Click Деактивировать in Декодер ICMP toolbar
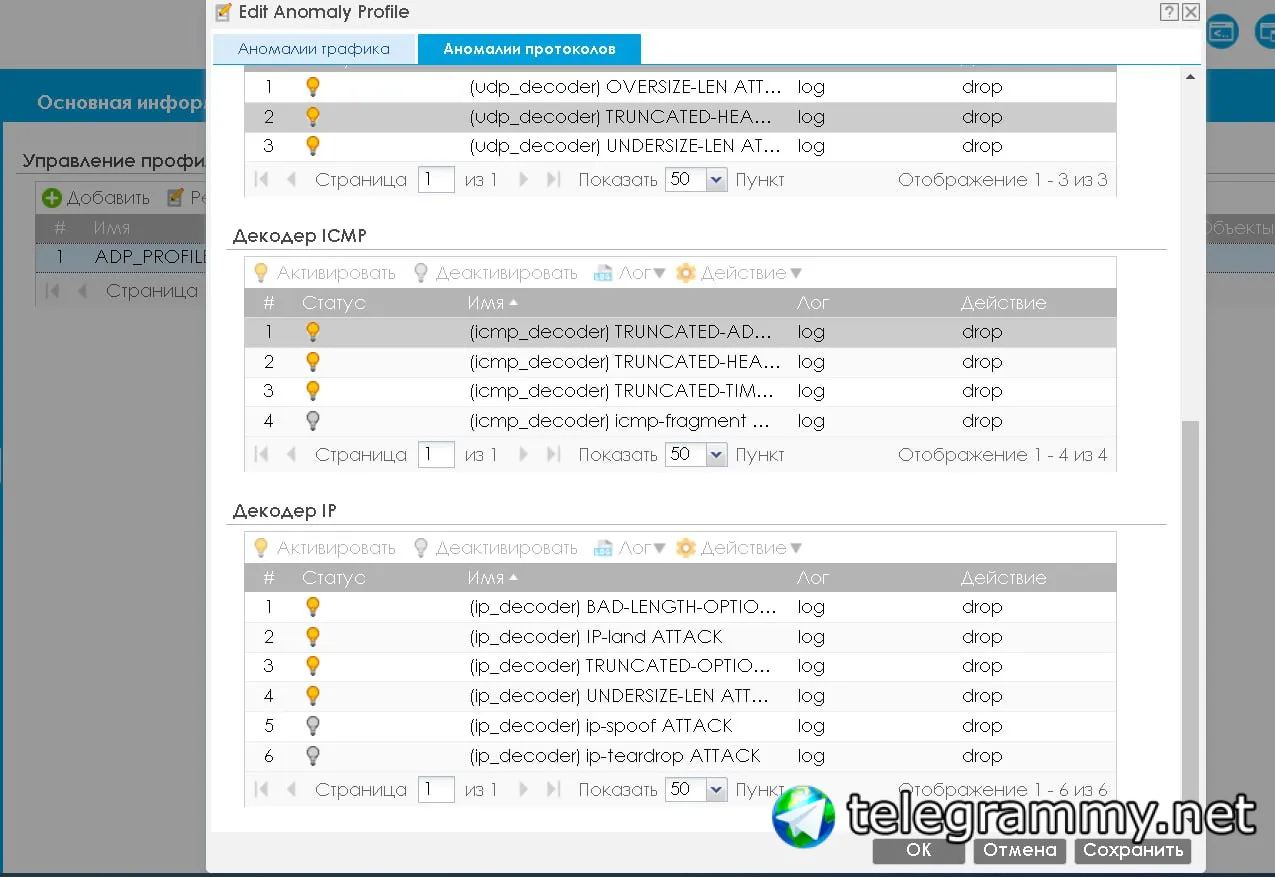1275x877 pixels. tap(495, 273)
